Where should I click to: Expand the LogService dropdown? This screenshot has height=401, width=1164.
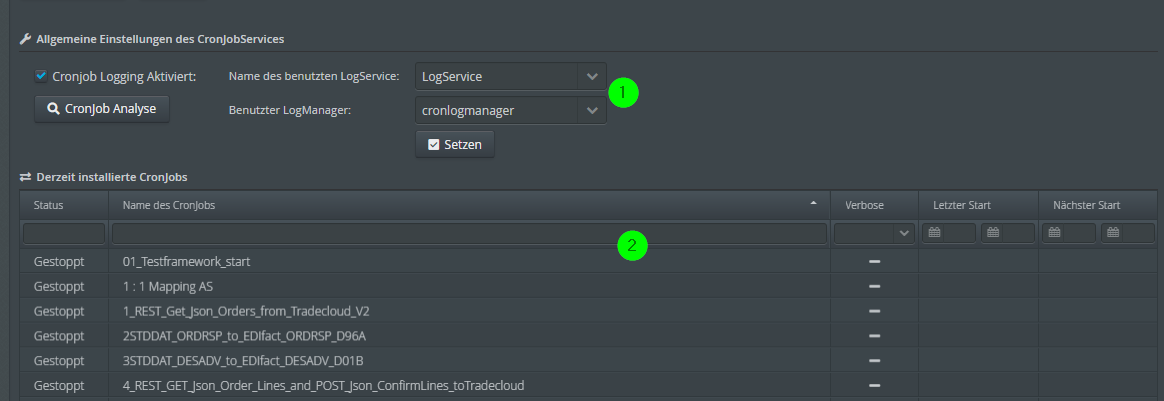coord(591,76)
